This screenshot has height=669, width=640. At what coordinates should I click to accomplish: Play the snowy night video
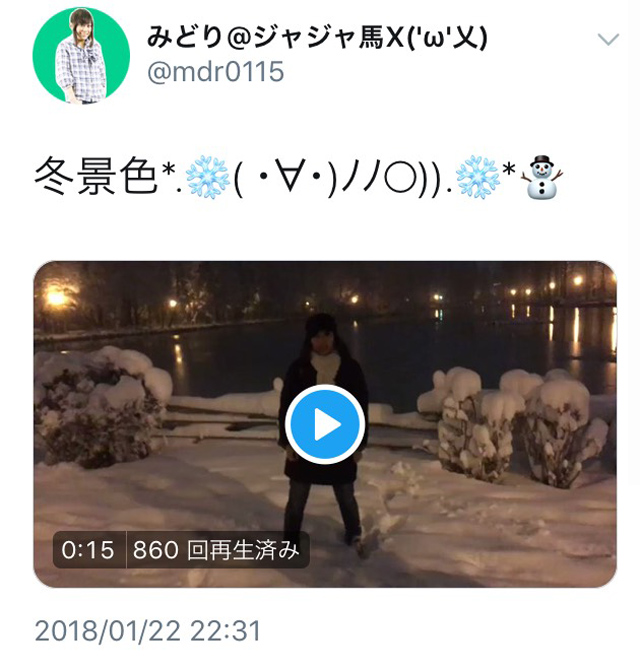click(x=325, y=424)
